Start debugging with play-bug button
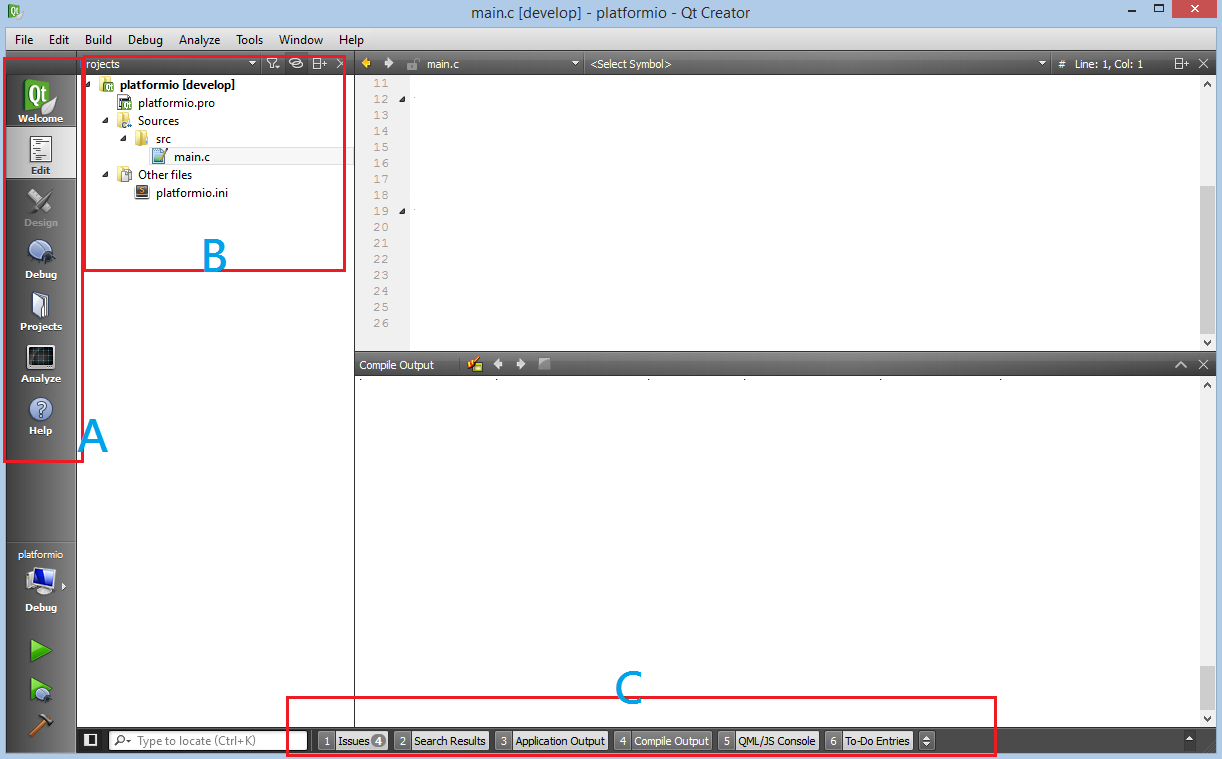The height and width of the screenshot is (759, 1222). [x=40, y=689]
